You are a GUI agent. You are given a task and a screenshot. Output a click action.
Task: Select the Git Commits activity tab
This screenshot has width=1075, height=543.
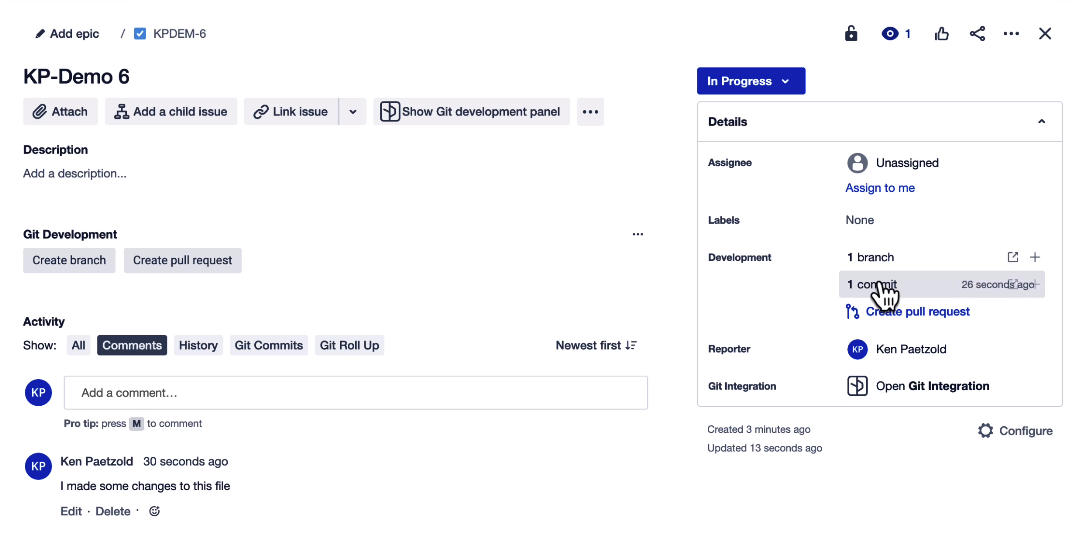click(269, 346)
